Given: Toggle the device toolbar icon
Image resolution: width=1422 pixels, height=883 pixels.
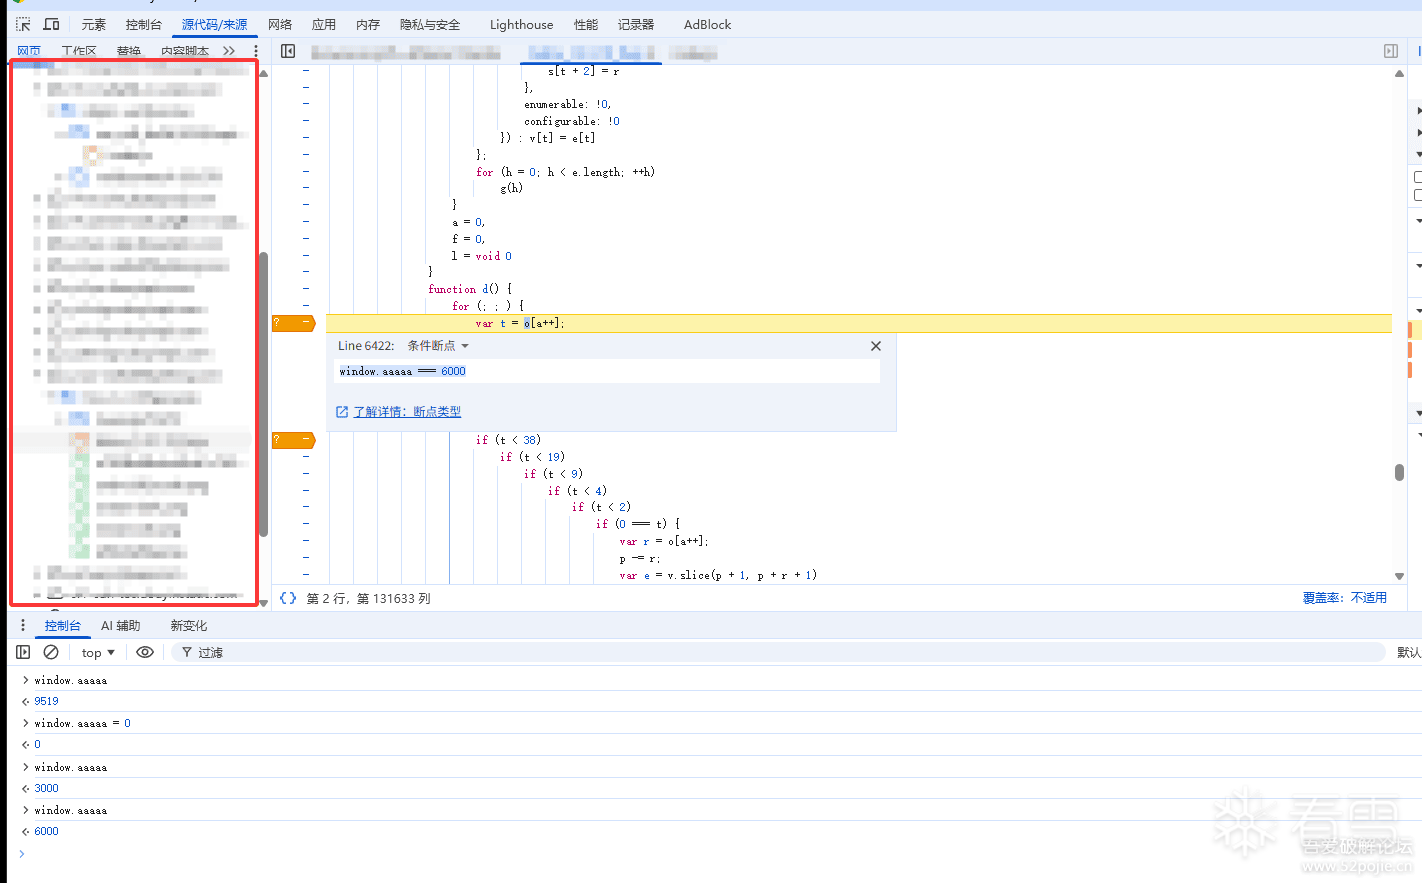Looking at the screenshot, I should click(x=51, y=24).
